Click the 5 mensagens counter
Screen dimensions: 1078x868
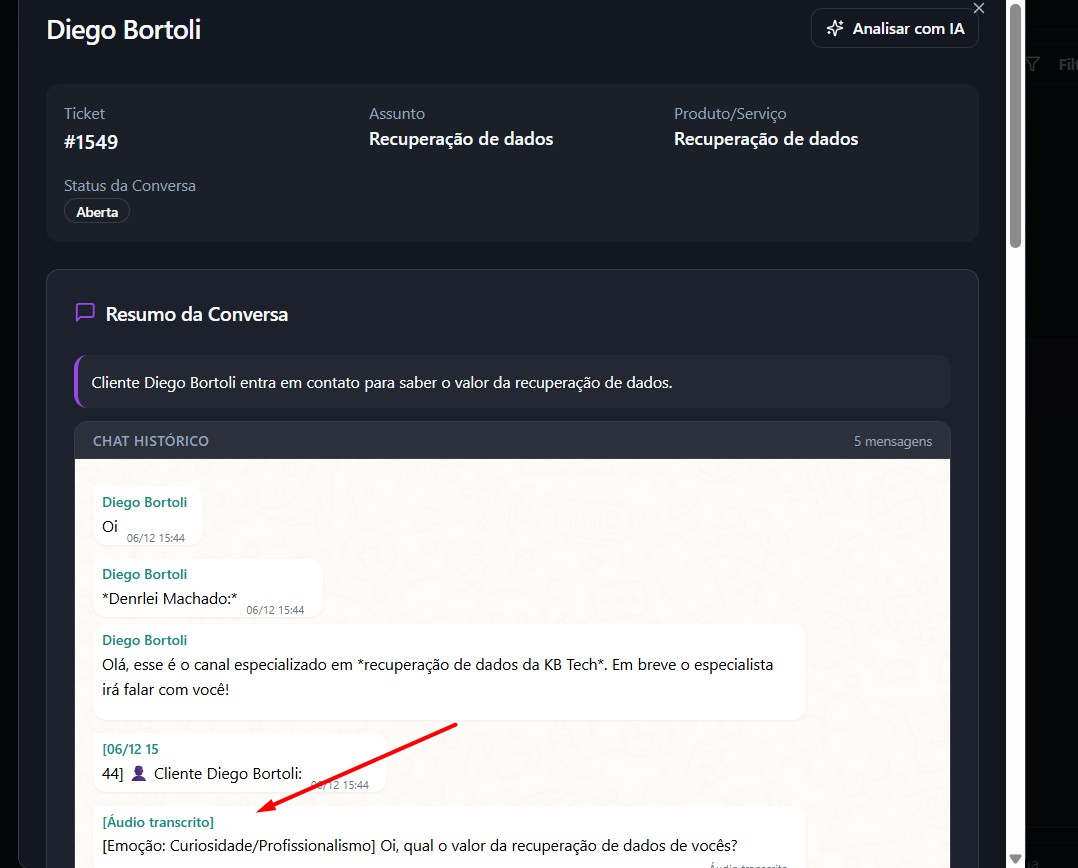pyautogui.click(x=892, y=441)
